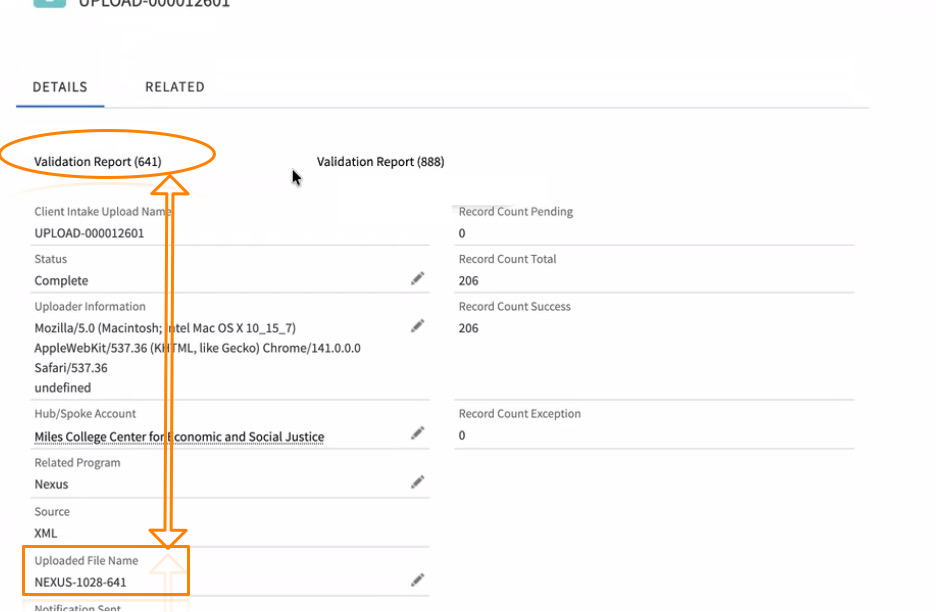Screen dimensions: 936x612
Task: Edit the Hub/Spoke Account field
Action: pyautogui.click(x=418, y=433)
